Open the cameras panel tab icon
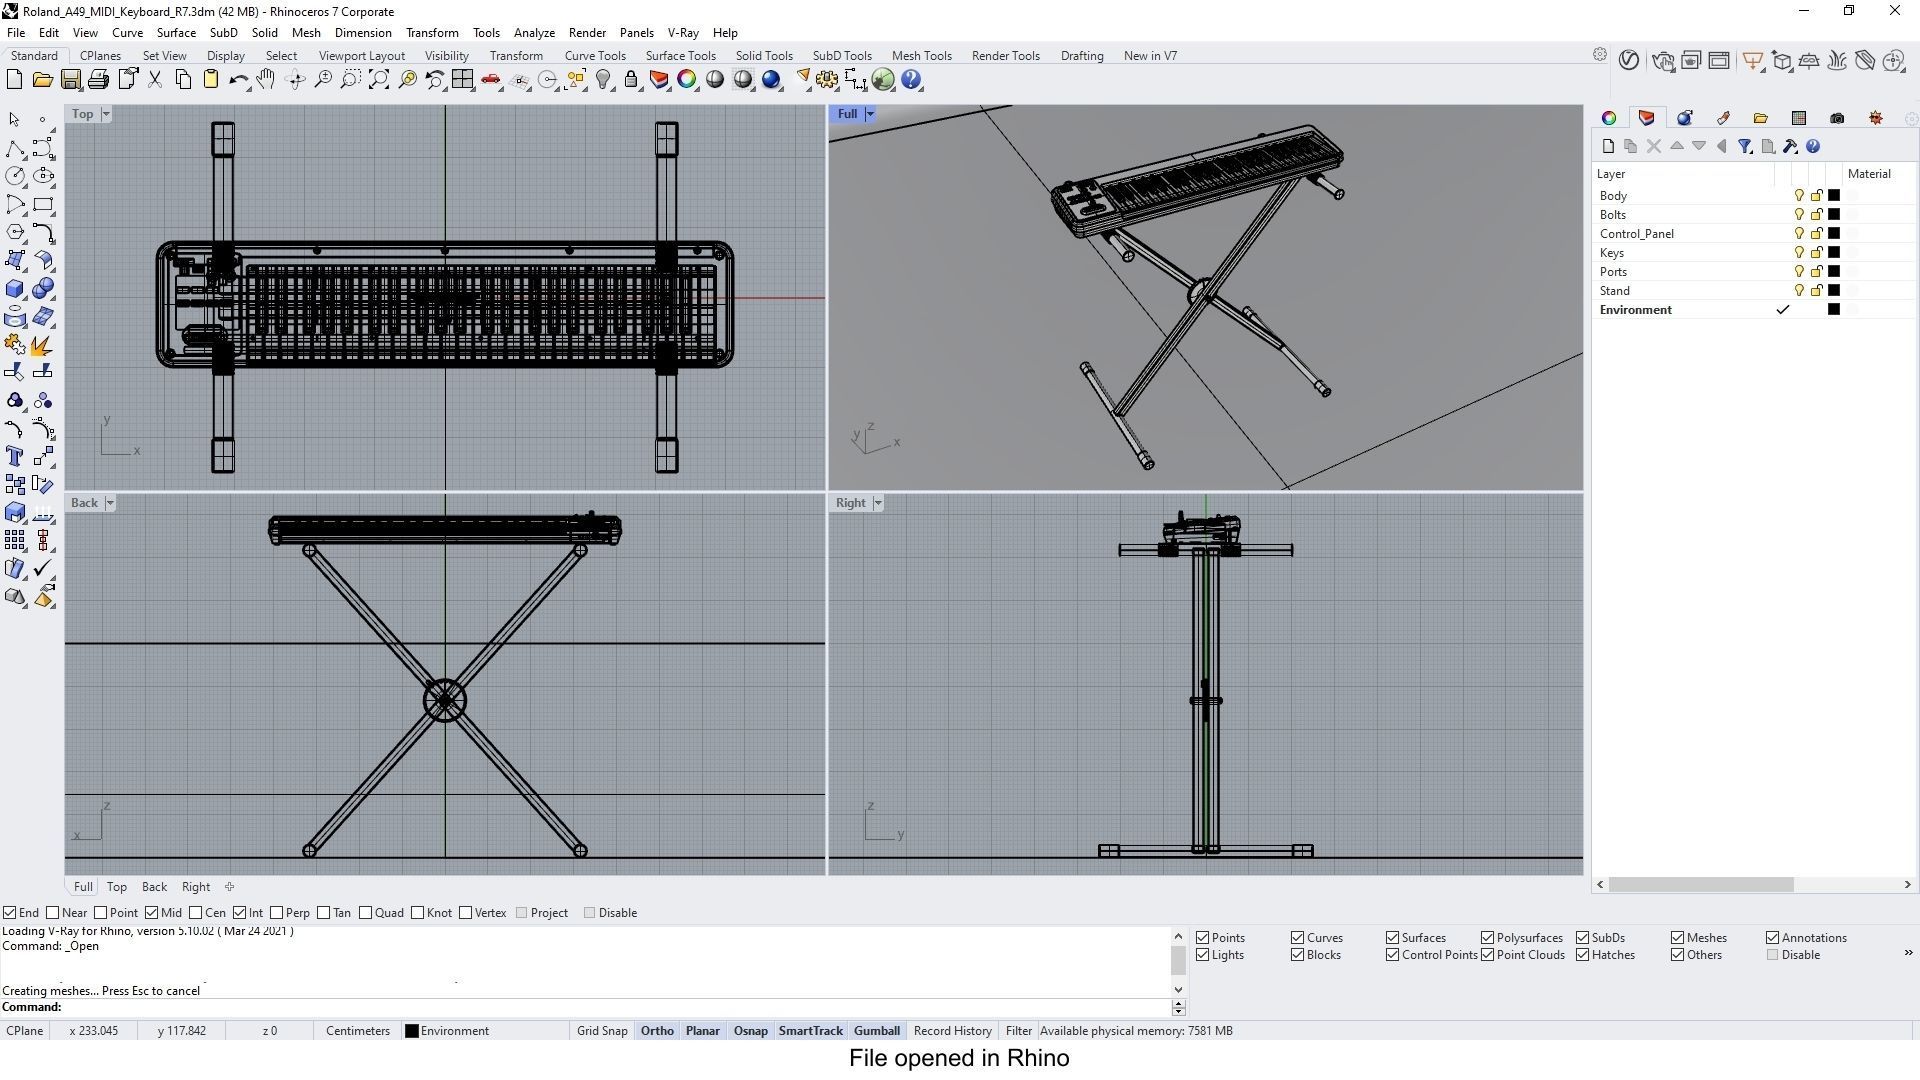1920x1080 pixels. 1837,118
